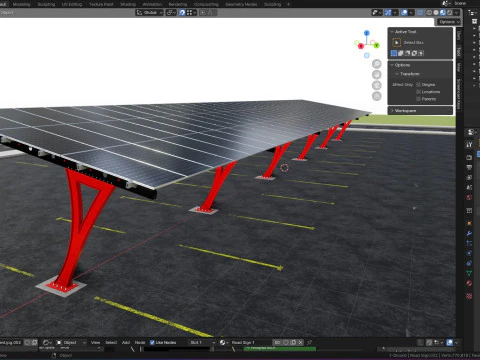Screen dimensions: 480x360
Task: Toggle the viewport gizmos button
Action: click(x=388, y=13)
